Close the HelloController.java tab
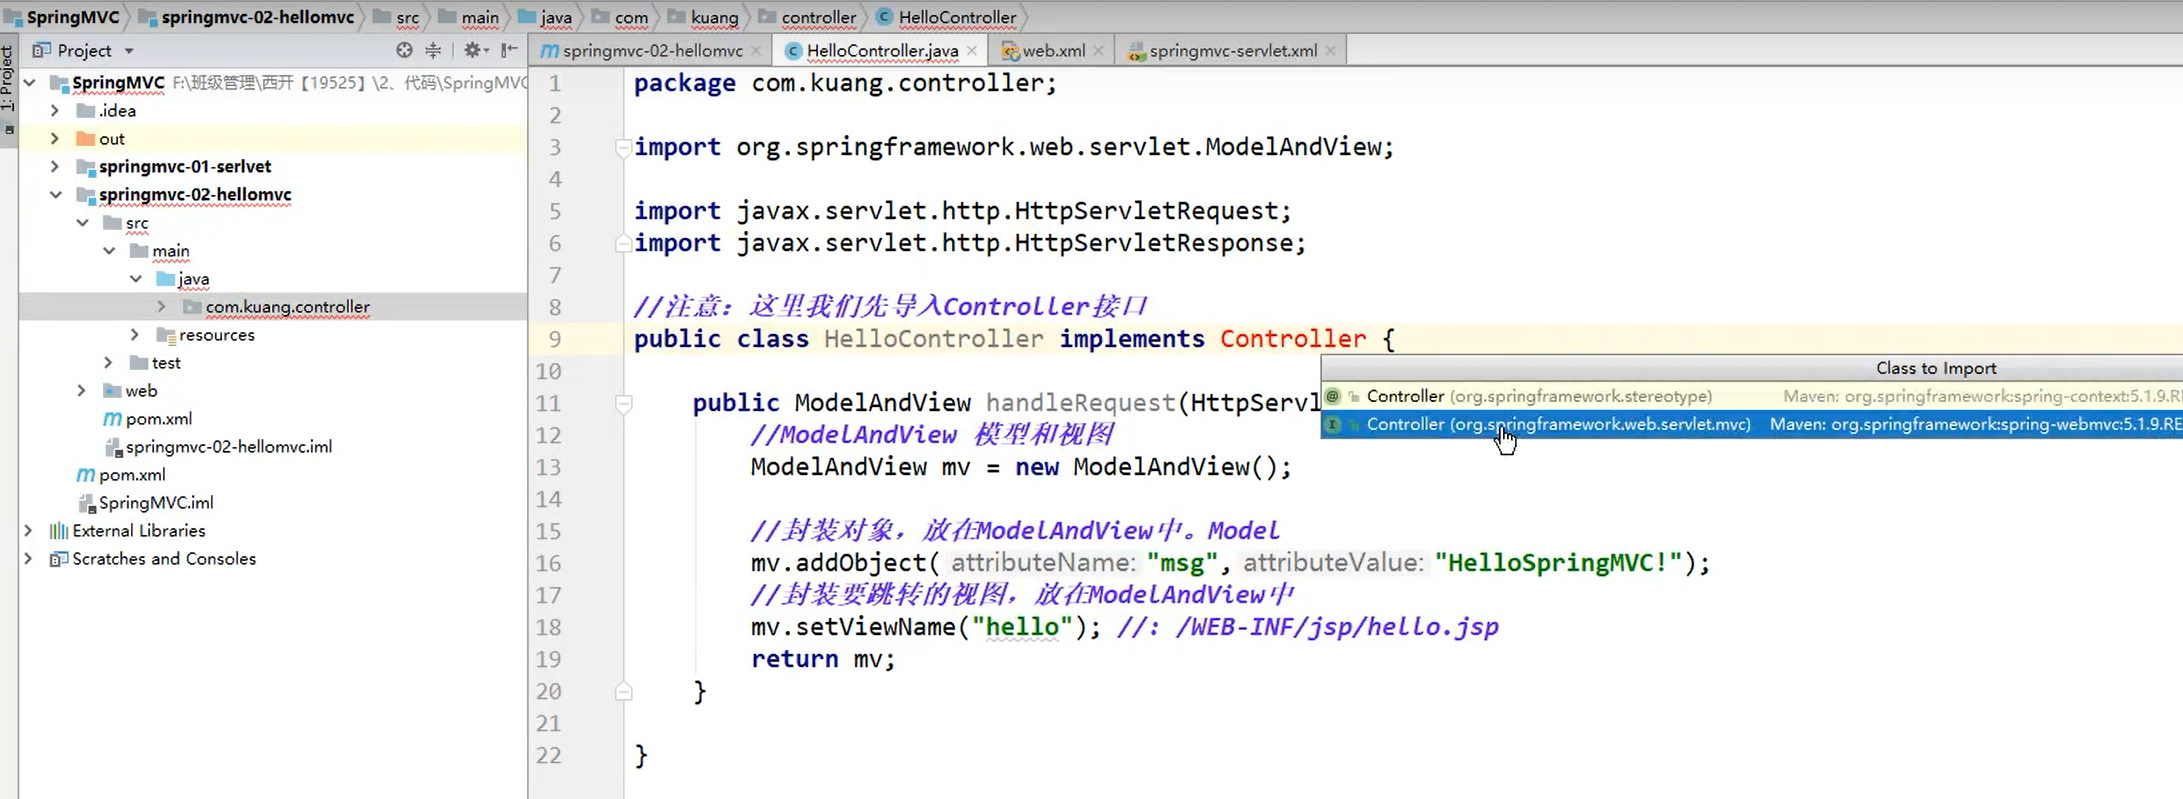Image resolution: width=2183 pixels, height=799 pixels. click(972, 51)
